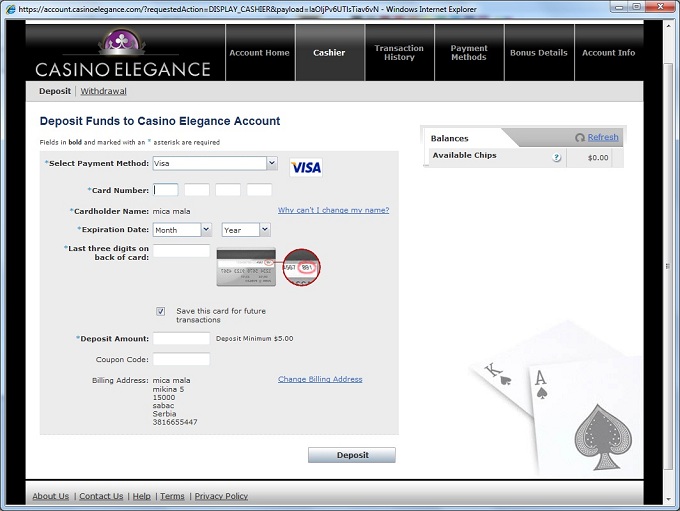Click the Withdrawal link
This screenshot has height=511, width=680.
(103, 91)
